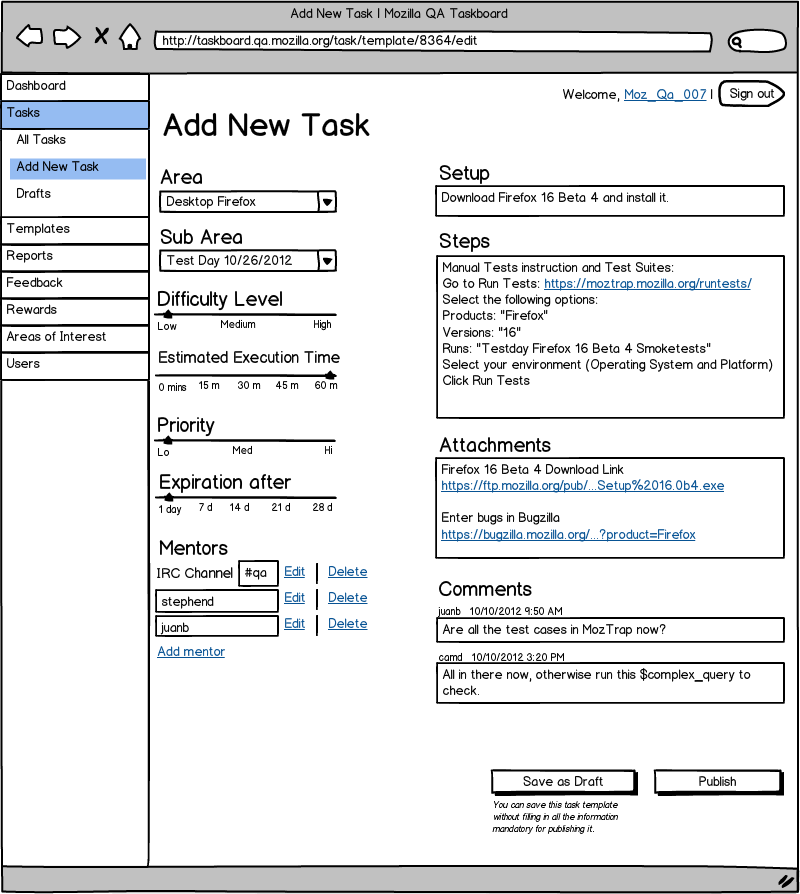Go to browser home page icon
The image size is (800, 894).
130,36
